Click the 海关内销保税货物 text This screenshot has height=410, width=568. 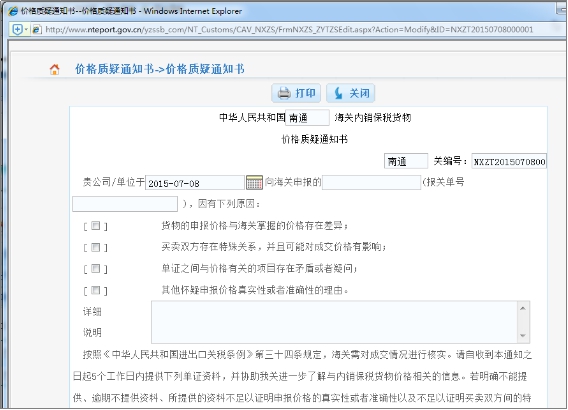point(373,118)
